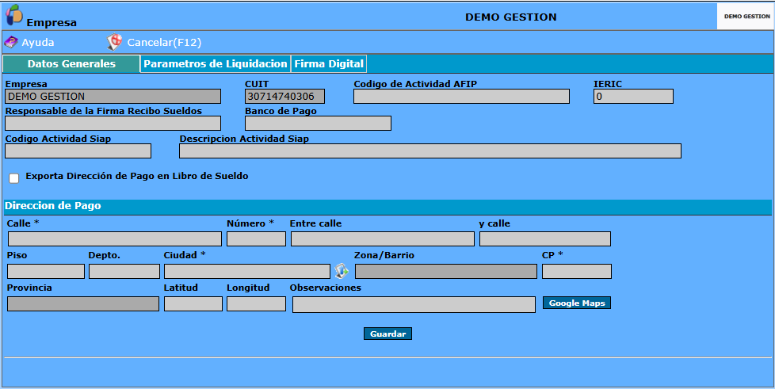Screen dimensions: 775x389
Task: Click the Longitud input field
Action: click(256, 304)
